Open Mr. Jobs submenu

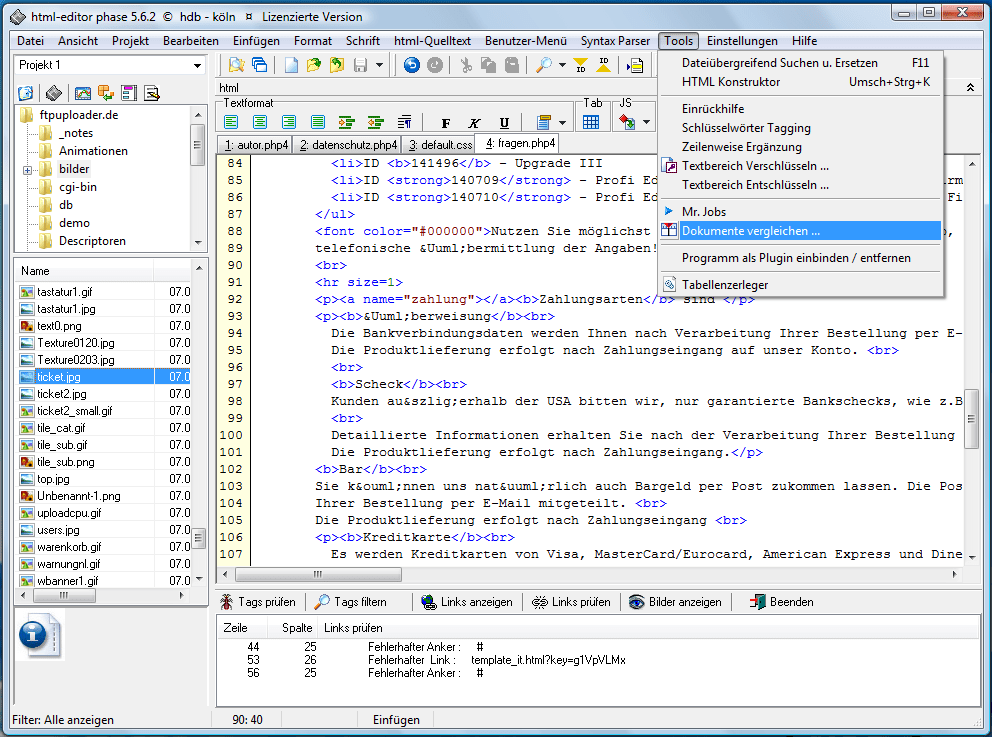(x=800, y=212)
